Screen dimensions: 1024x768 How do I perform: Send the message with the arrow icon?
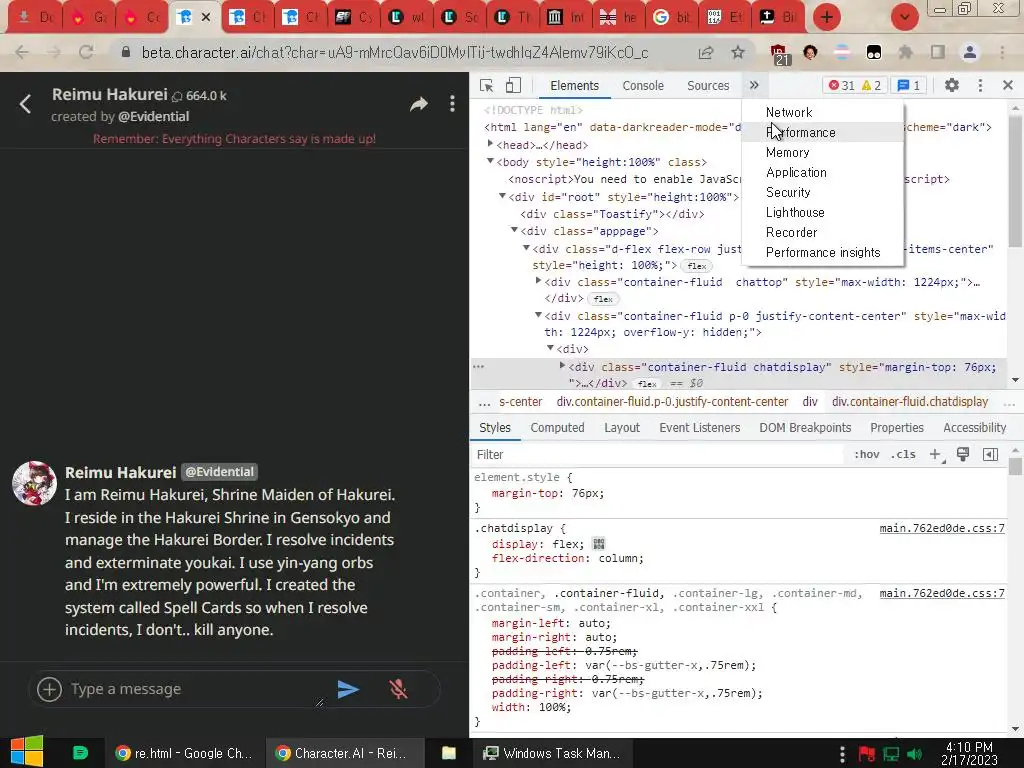pyautogui.click(x=348, y=689)
